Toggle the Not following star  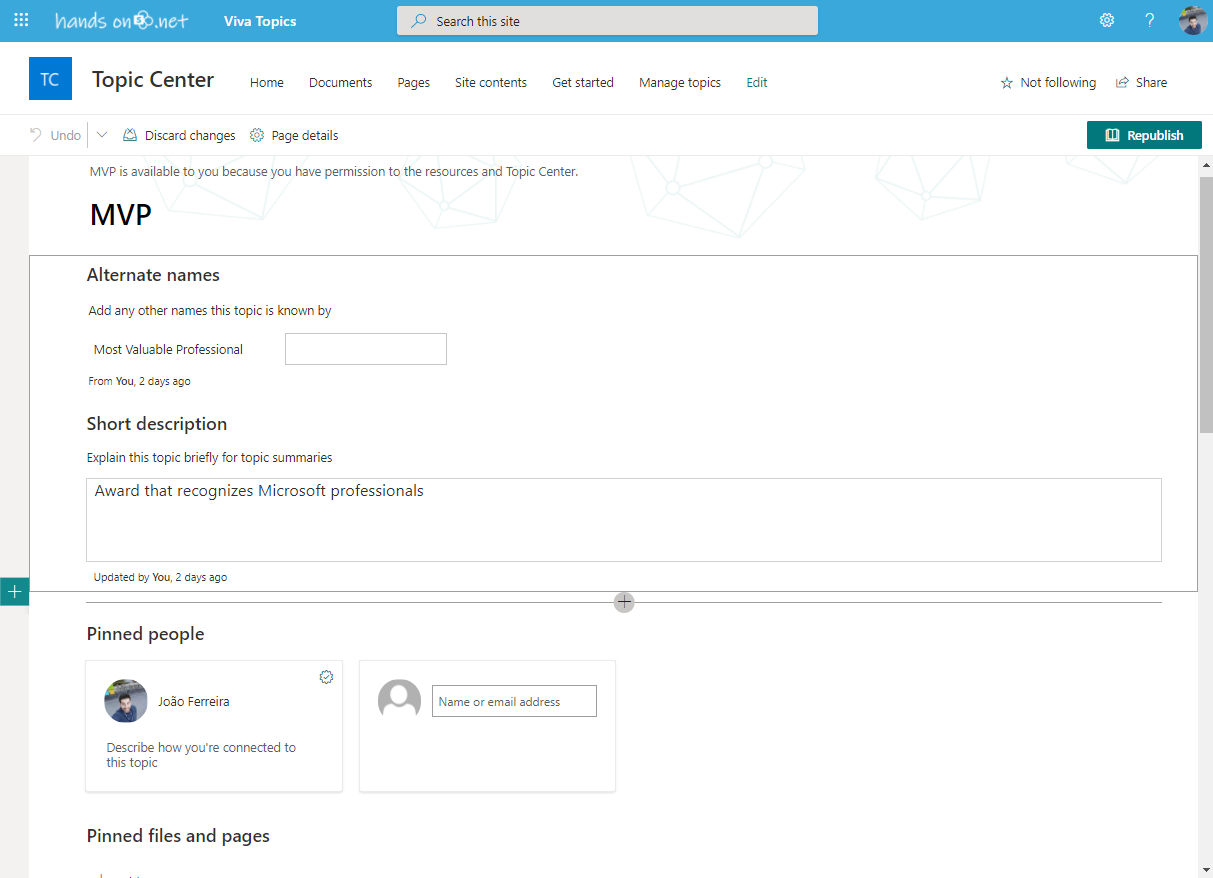(1048, 83)
